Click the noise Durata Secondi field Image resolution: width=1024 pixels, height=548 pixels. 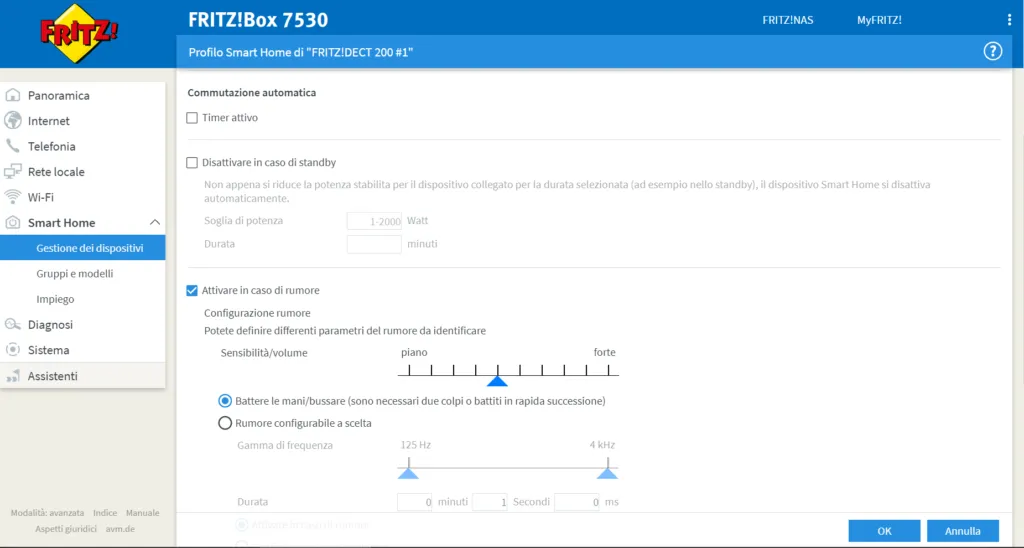click(x=490, y=502)
